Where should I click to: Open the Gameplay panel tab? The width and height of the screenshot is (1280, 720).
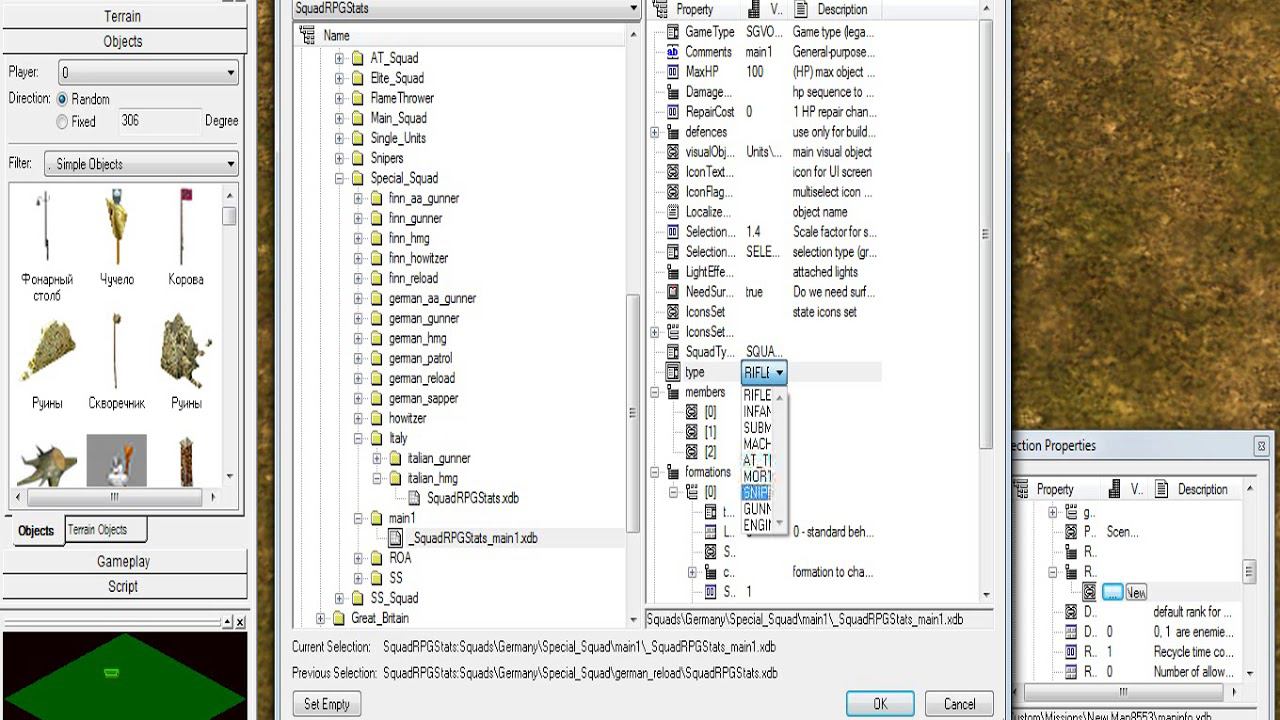click(x=123, y=561)
